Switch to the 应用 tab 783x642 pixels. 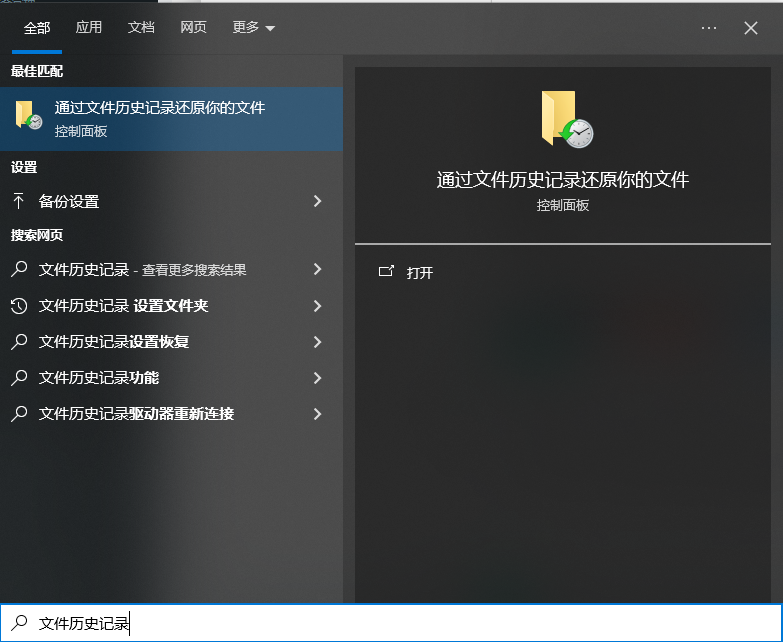point(89,27)
